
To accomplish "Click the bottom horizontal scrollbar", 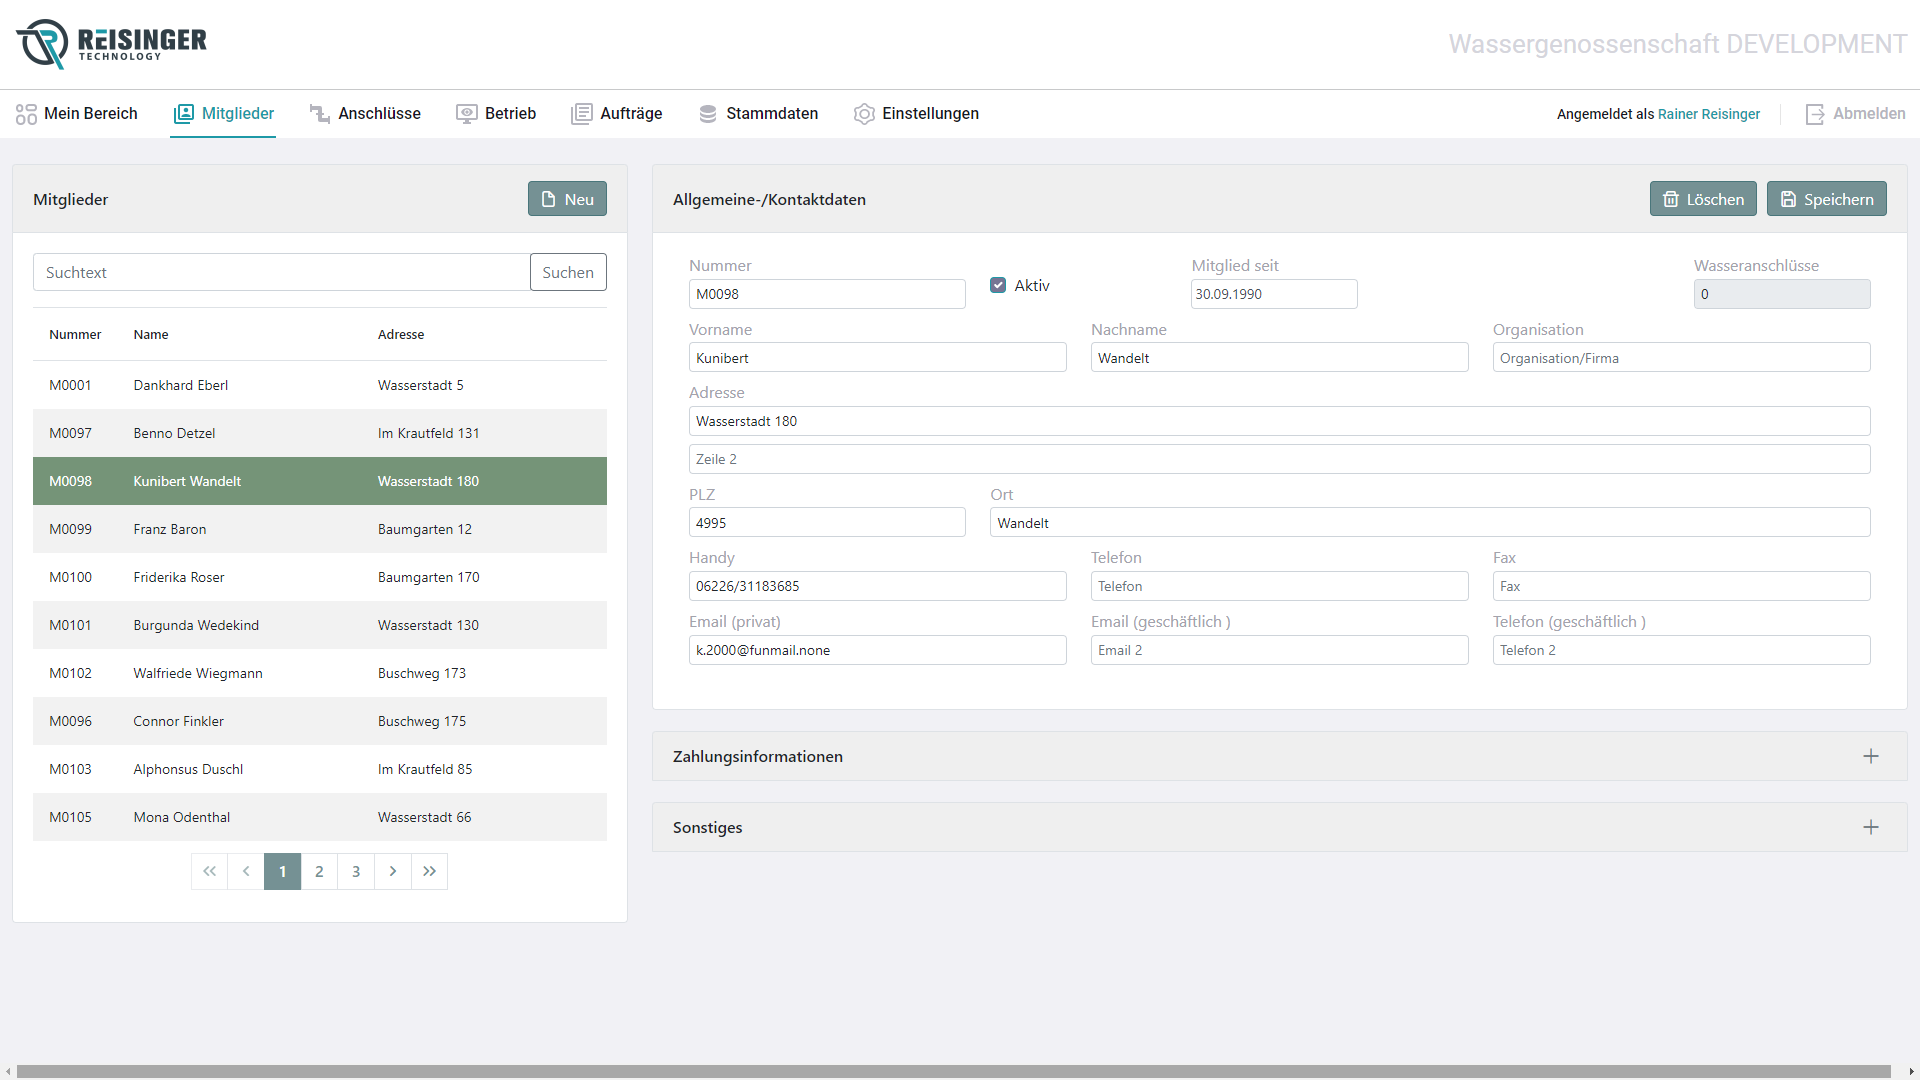I will (x=953, y=1071).
